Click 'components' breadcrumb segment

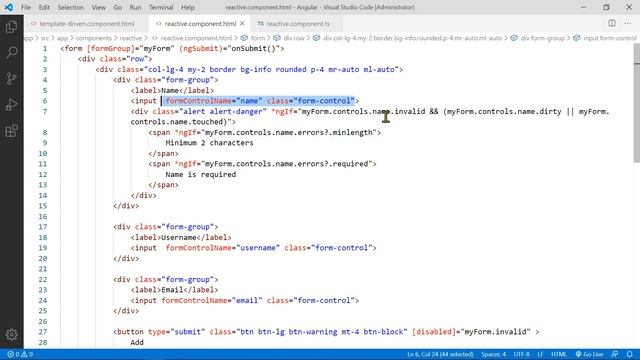coord(93,38)
